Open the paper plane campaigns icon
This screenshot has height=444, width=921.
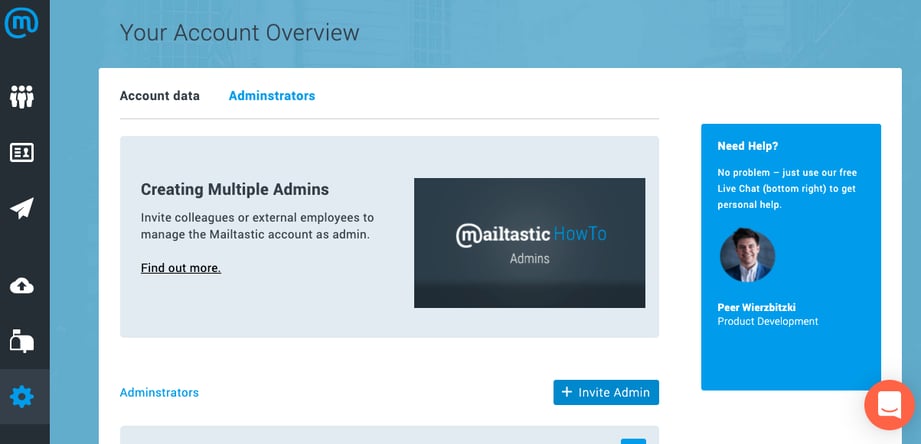(x=21, y=208)
